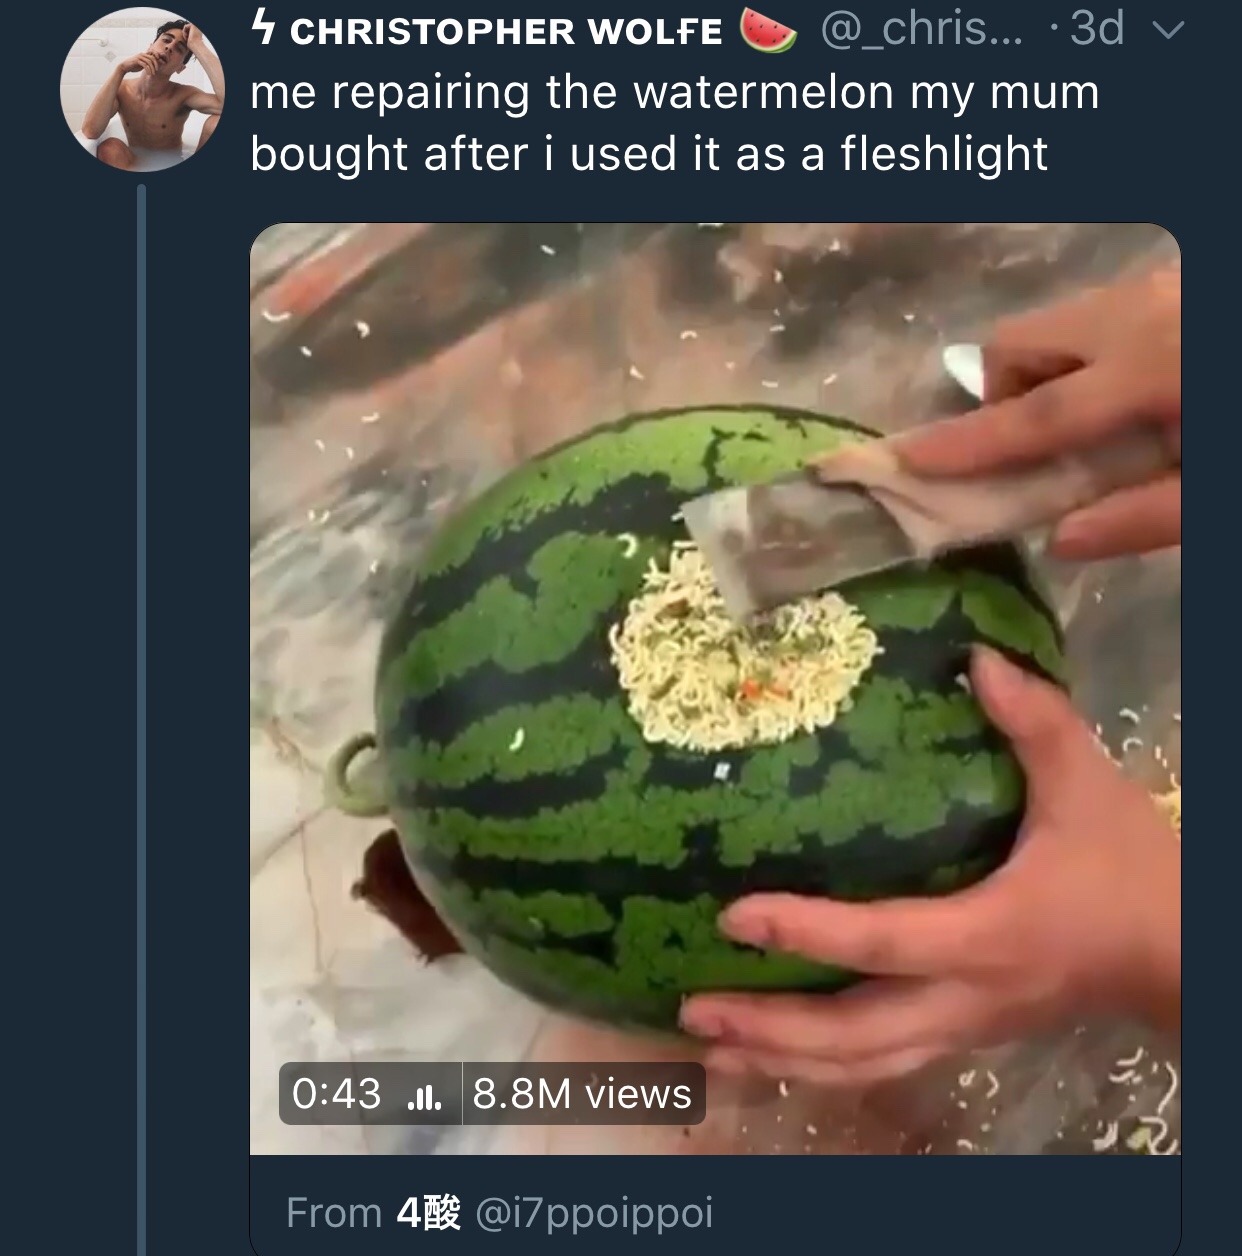Open the tweet options chevron menu

[1167, 31]
